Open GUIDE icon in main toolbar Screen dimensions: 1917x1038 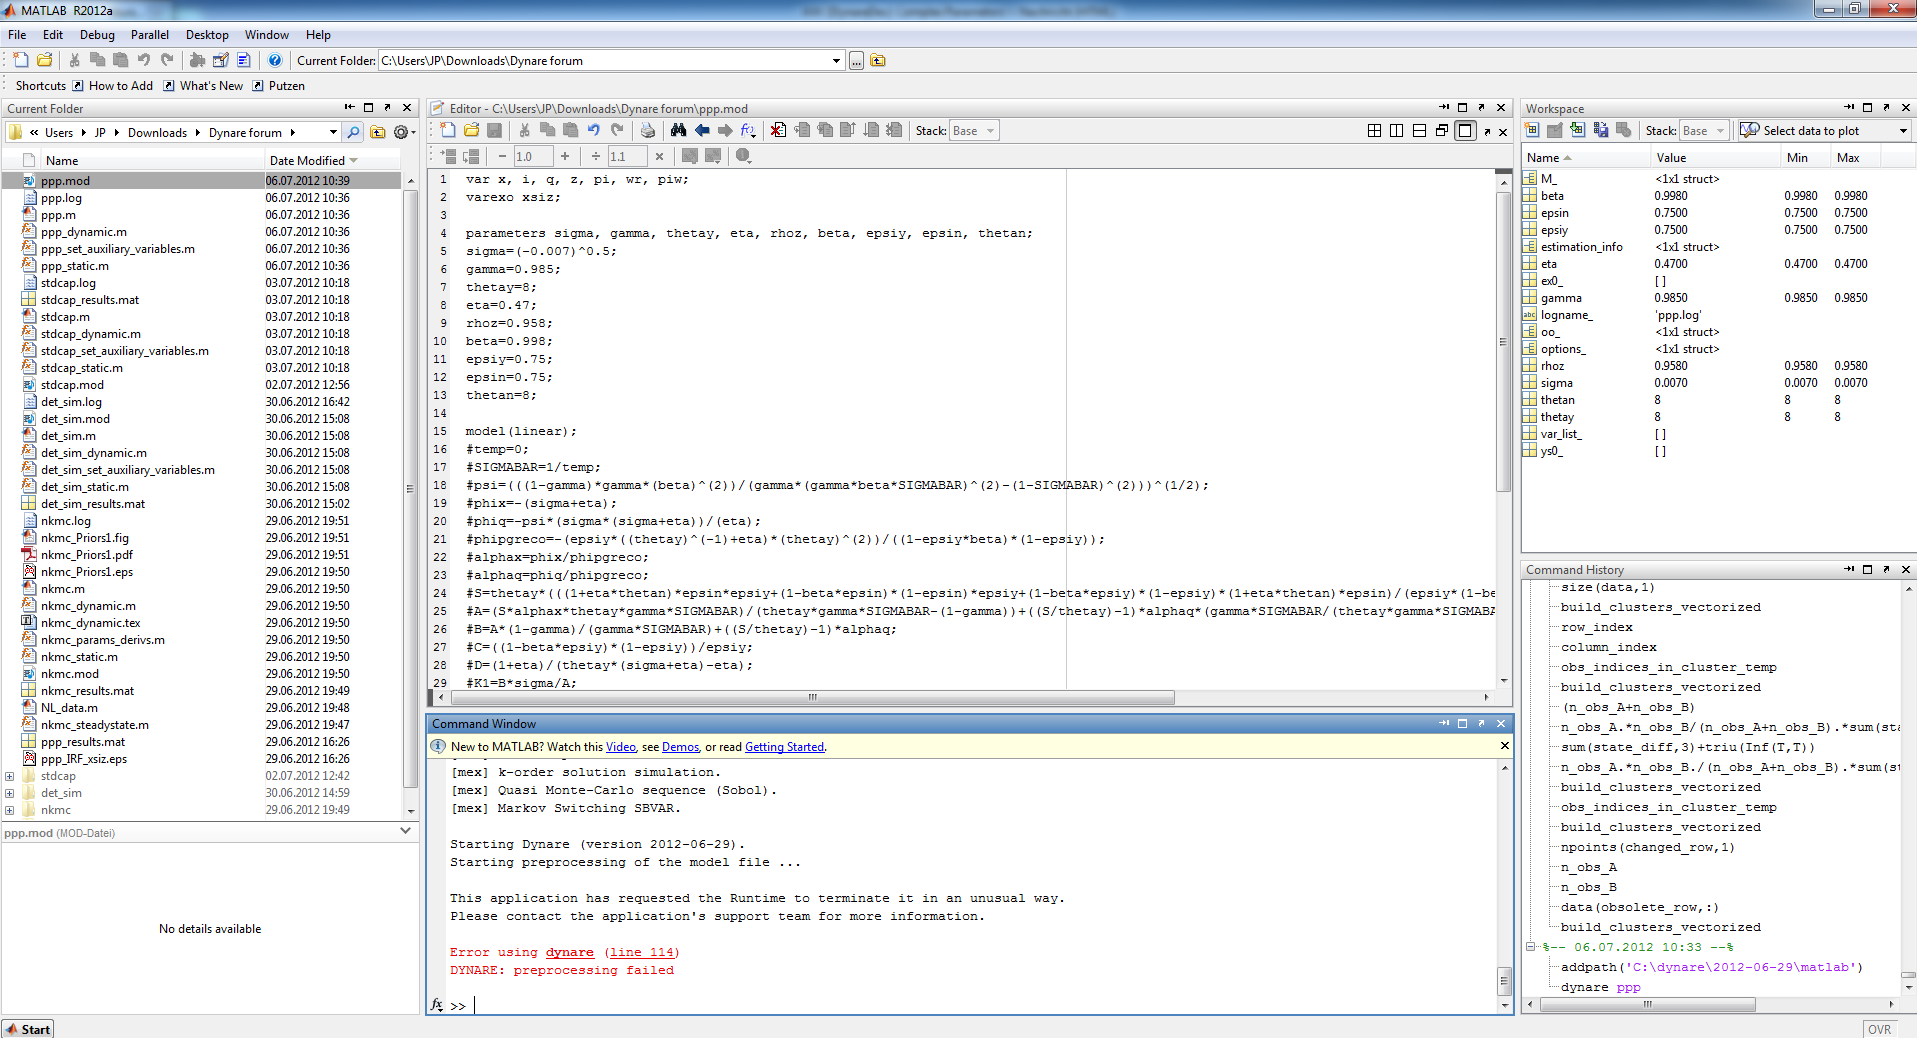[220, 60]
